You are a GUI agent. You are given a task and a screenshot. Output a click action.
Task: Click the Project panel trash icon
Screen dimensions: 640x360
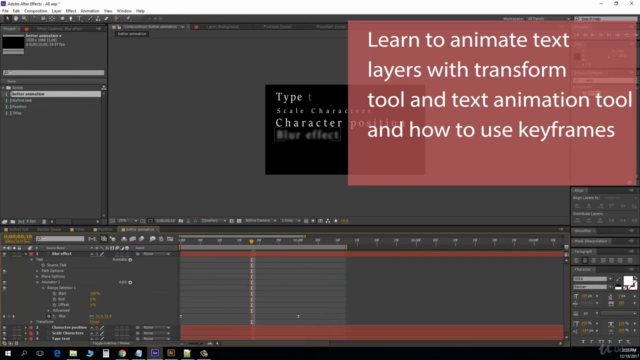pyautogui.click(x=44, y=222)
